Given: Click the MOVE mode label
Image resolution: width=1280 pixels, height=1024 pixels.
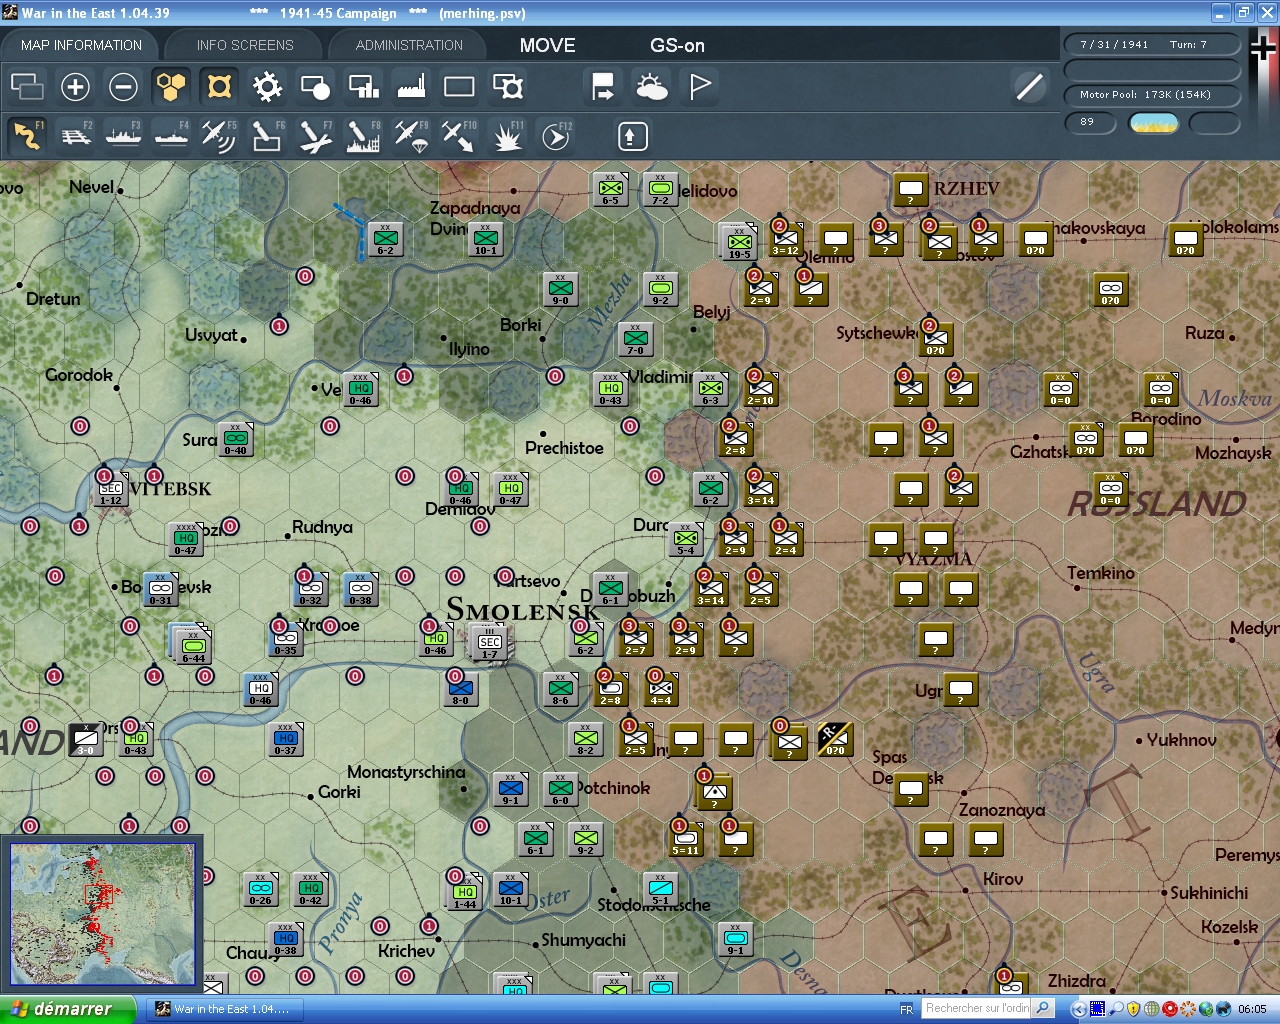Looking at the screenshot, I should click(547, 45).
